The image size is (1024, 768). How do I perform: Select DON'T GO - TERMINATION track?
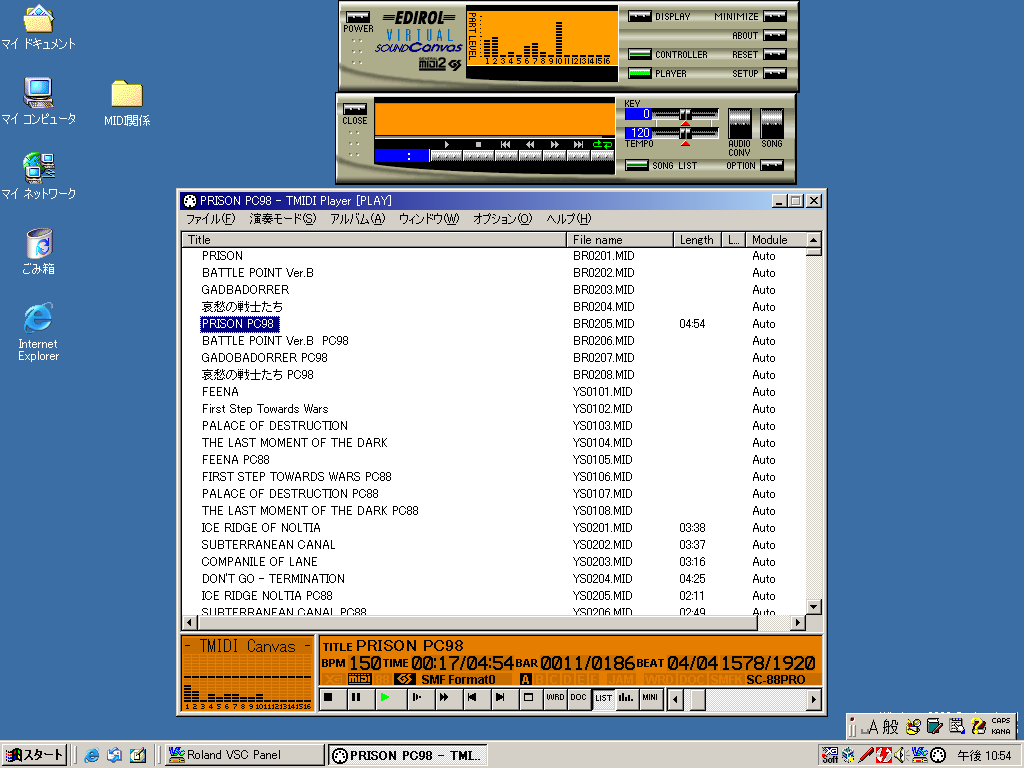[x=273, y=579]
